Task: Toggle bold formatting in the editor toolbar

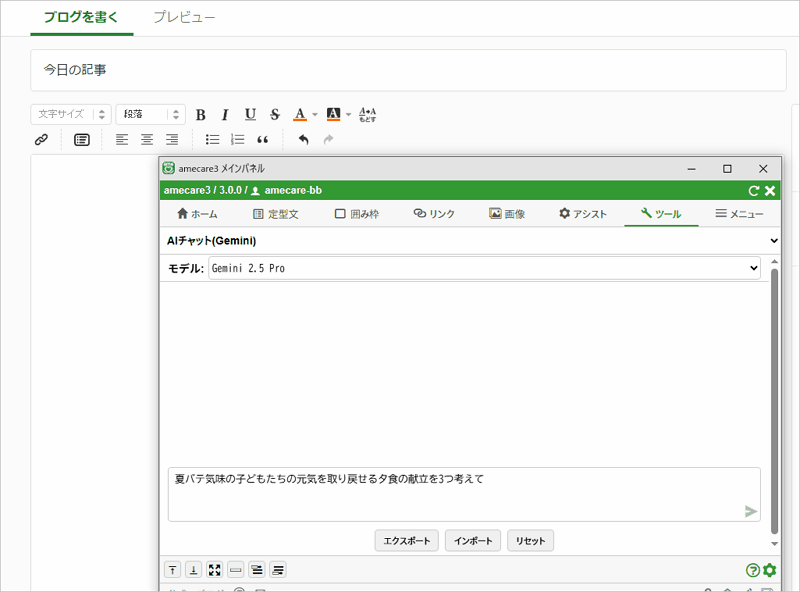Action: [x=200, y=115]
